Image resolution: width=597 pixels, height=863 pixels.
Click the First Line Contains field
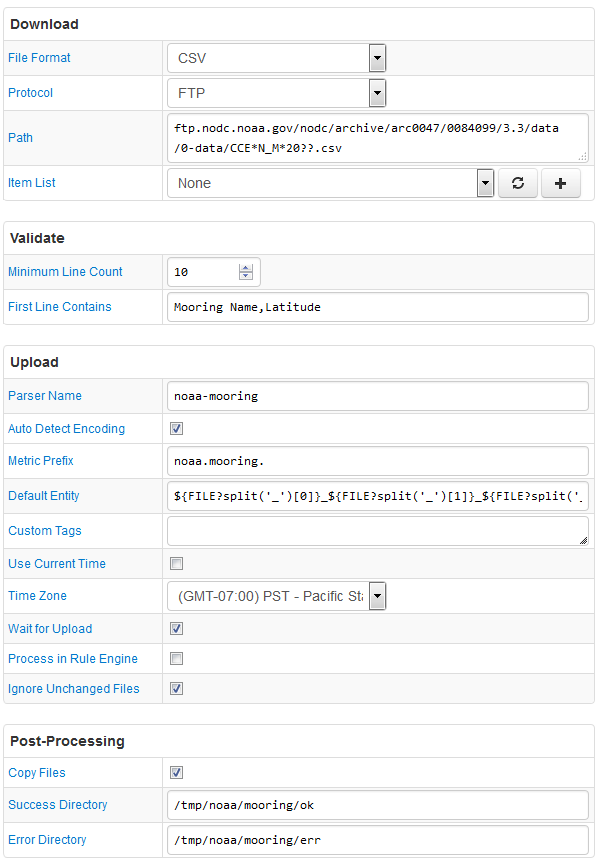pos(377,307)
